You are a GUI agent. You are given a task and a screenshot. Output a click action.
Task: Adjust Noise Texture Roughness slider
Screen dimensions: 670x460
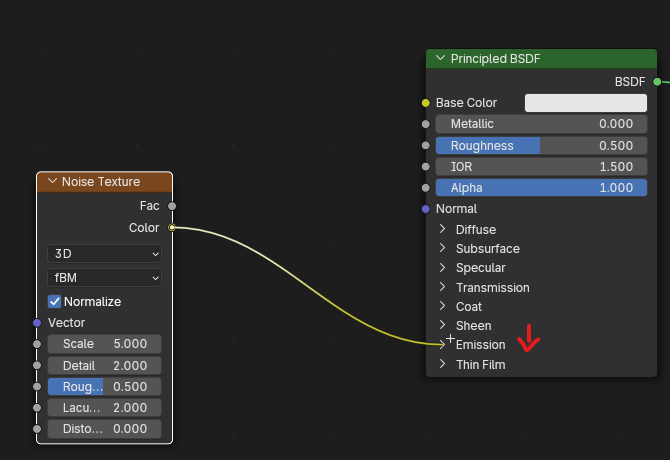point(104,387)
